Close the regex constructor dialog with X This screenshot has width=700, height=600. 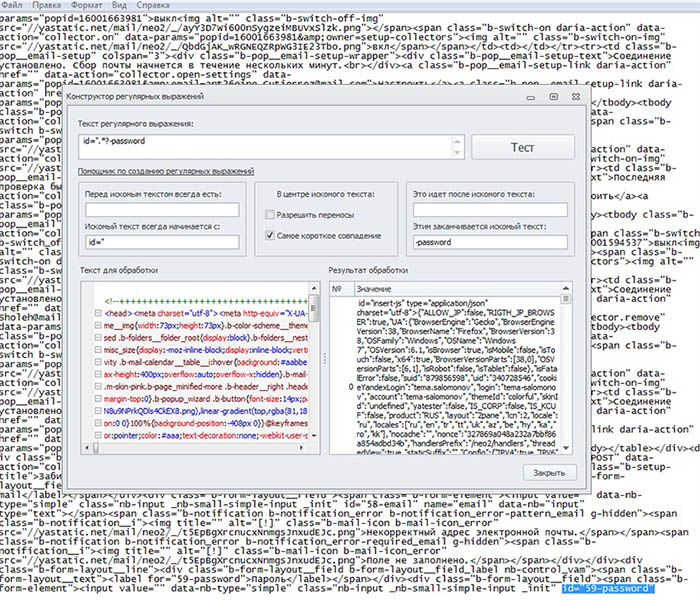coord(576,97)
